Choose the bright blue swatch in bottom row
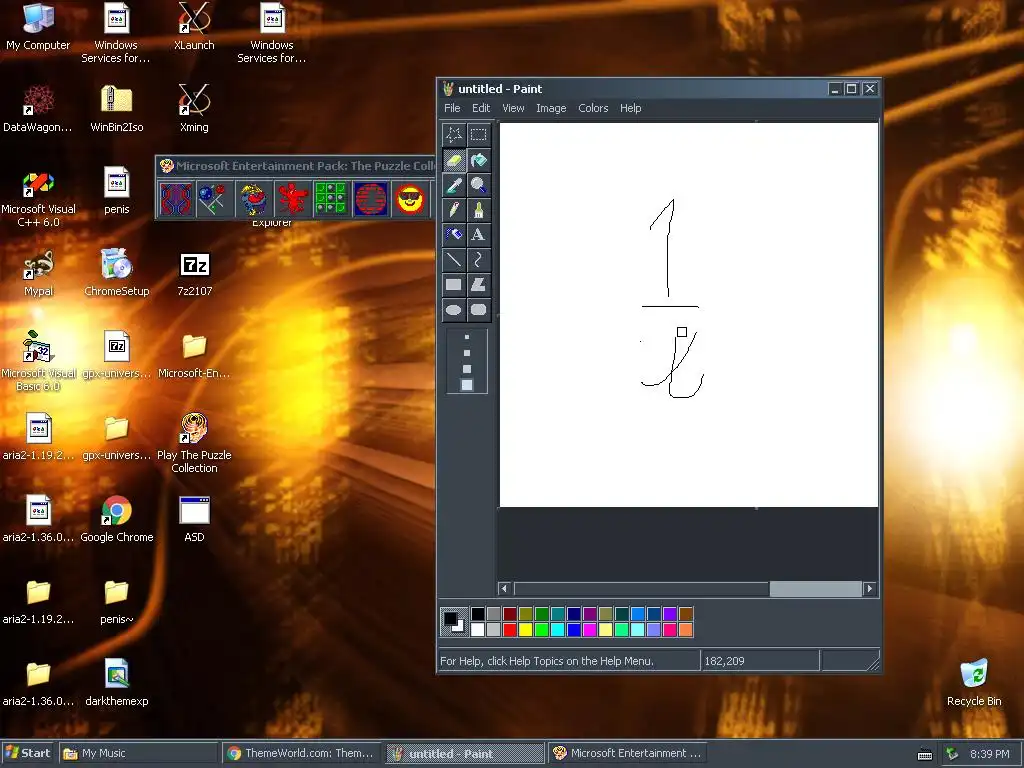Image resolution: width=1024 pixels, height=768 pixels. (x=574, y=630)
